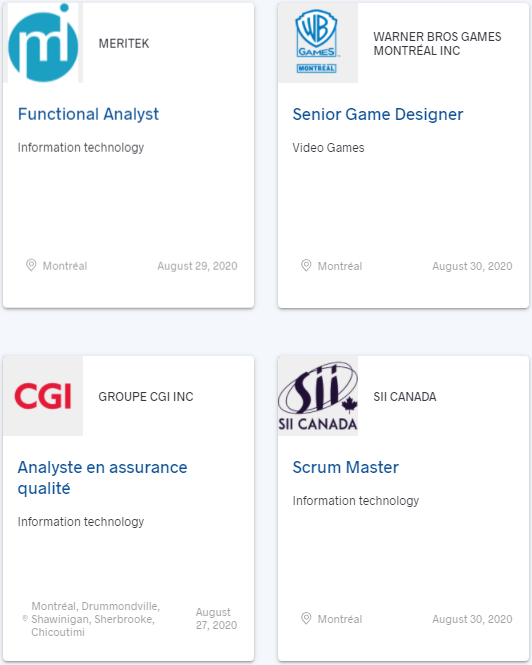Click the WB Games Montréal logo
Screen dimensions: 532x665
coord(317,42)
